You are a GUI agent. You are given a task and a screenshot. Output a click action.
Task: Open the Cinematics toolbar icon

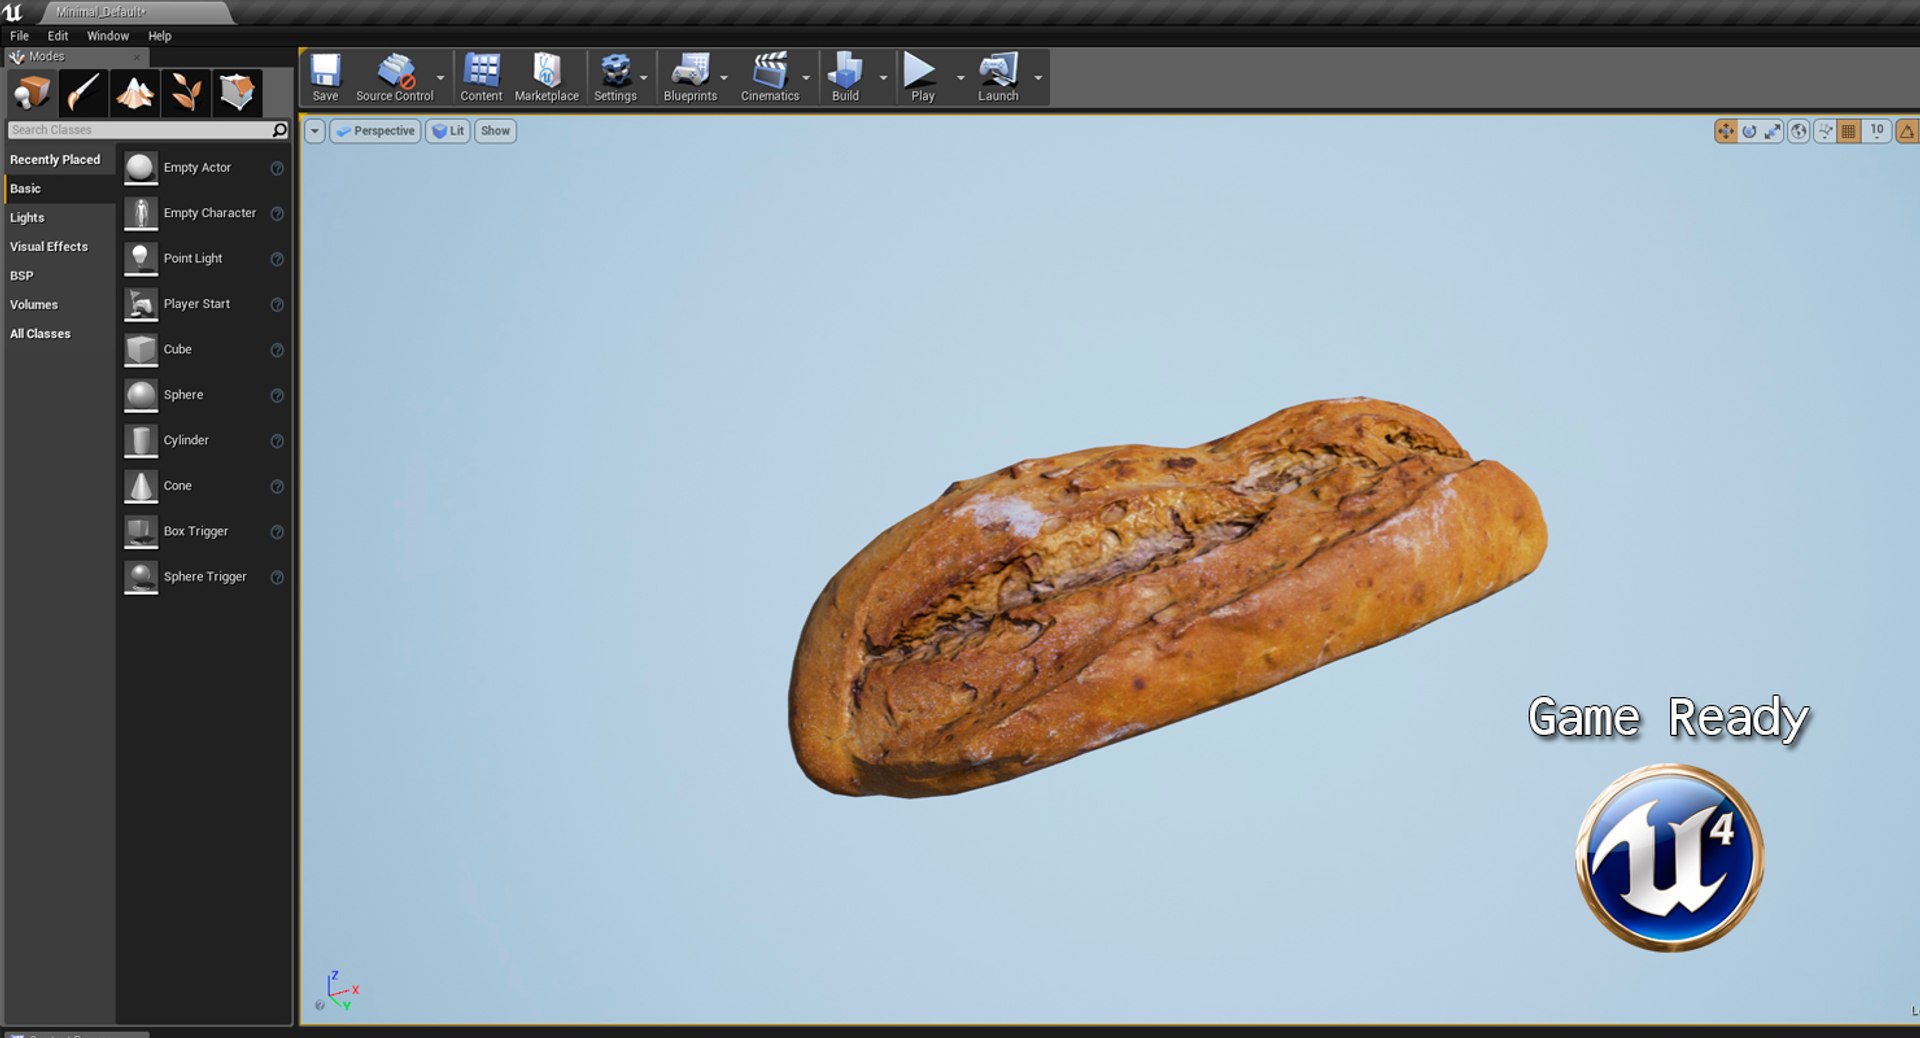pos(770,77)
